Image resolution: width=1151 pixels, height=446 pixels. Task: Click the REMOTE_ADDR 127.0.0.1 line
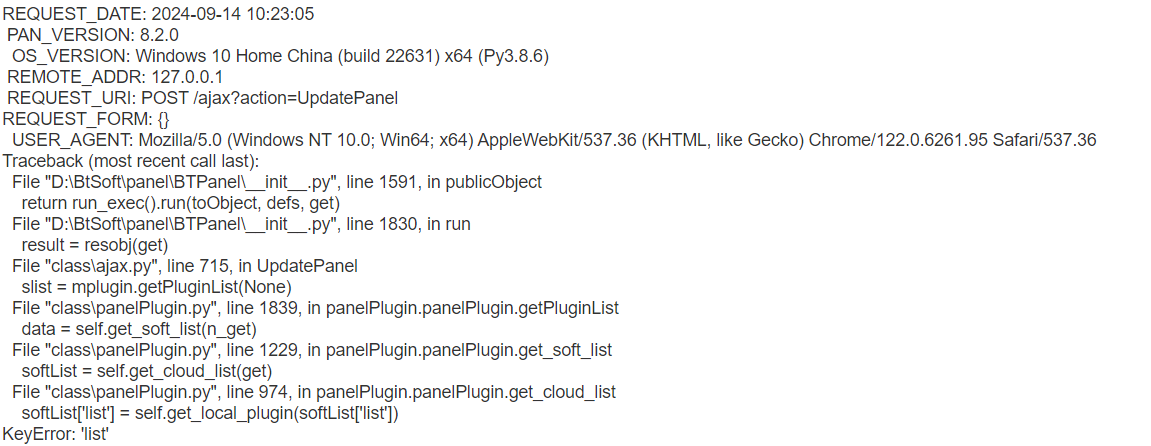pos(115,77)
